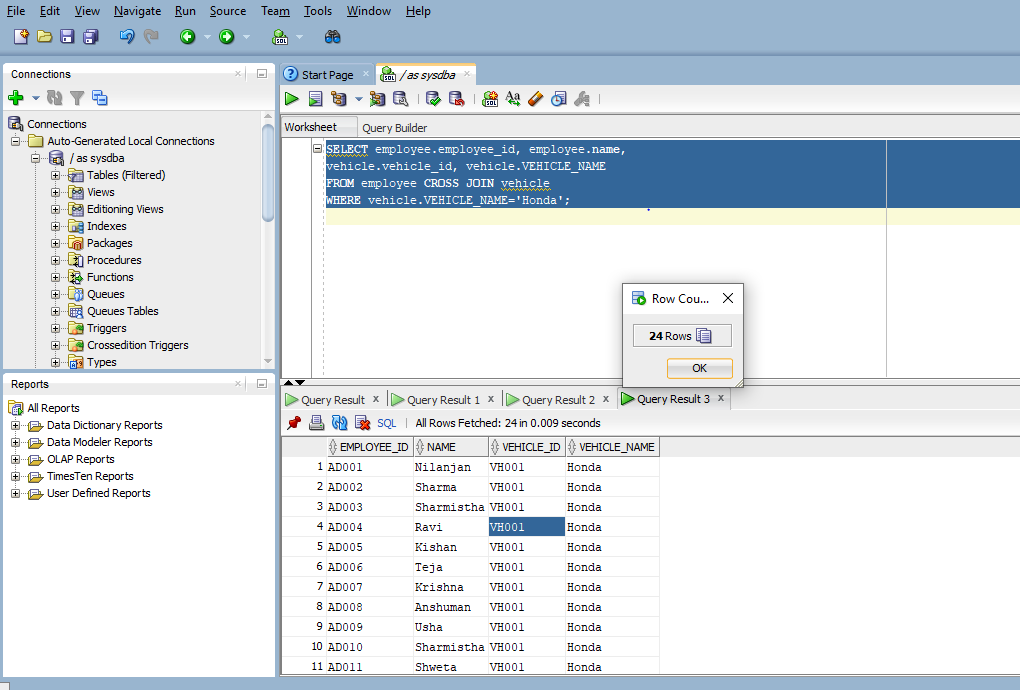This screenshot has width=1020, height=690.
Task: Click the Run Script icon
Action: point(315,99)
